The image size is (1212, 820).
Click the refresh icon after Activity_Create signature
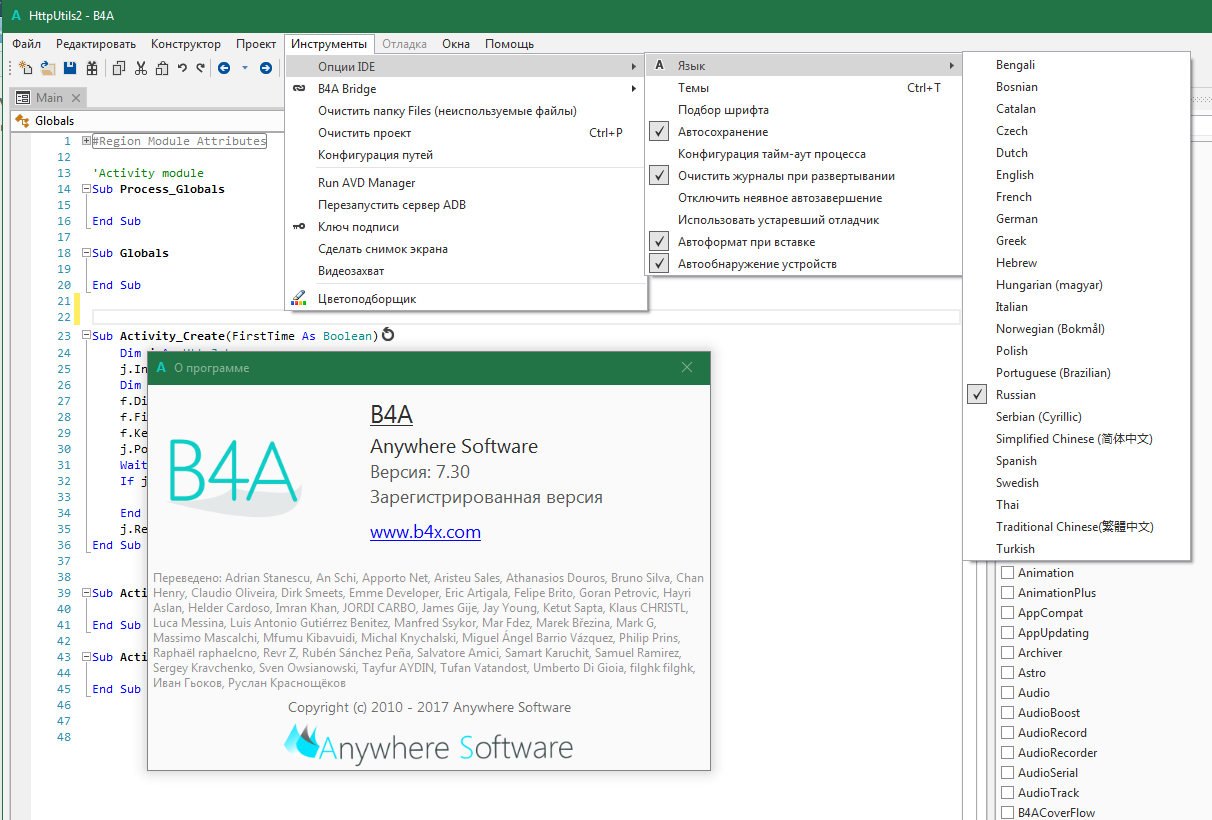click(388, 336)
